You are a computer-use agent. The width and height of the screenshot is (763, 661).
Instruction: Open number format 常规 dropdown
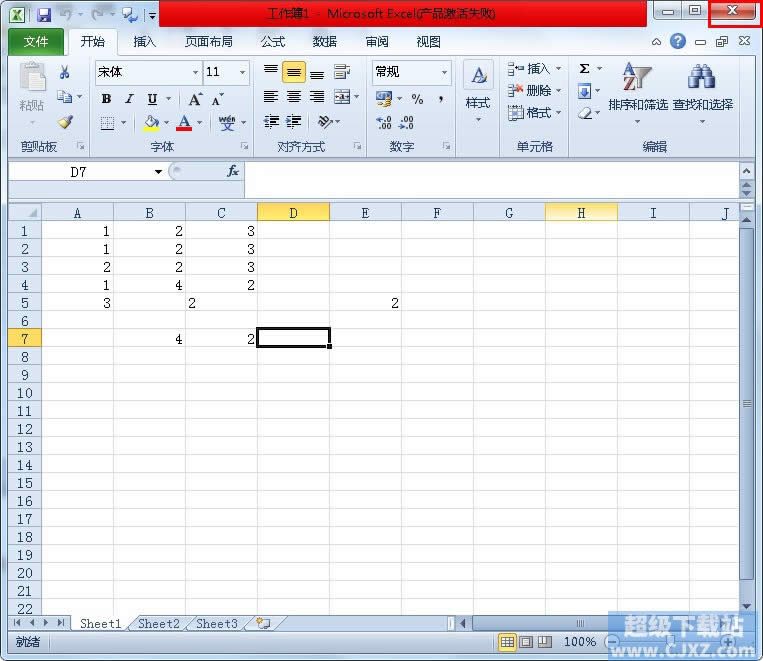[444, 72]
